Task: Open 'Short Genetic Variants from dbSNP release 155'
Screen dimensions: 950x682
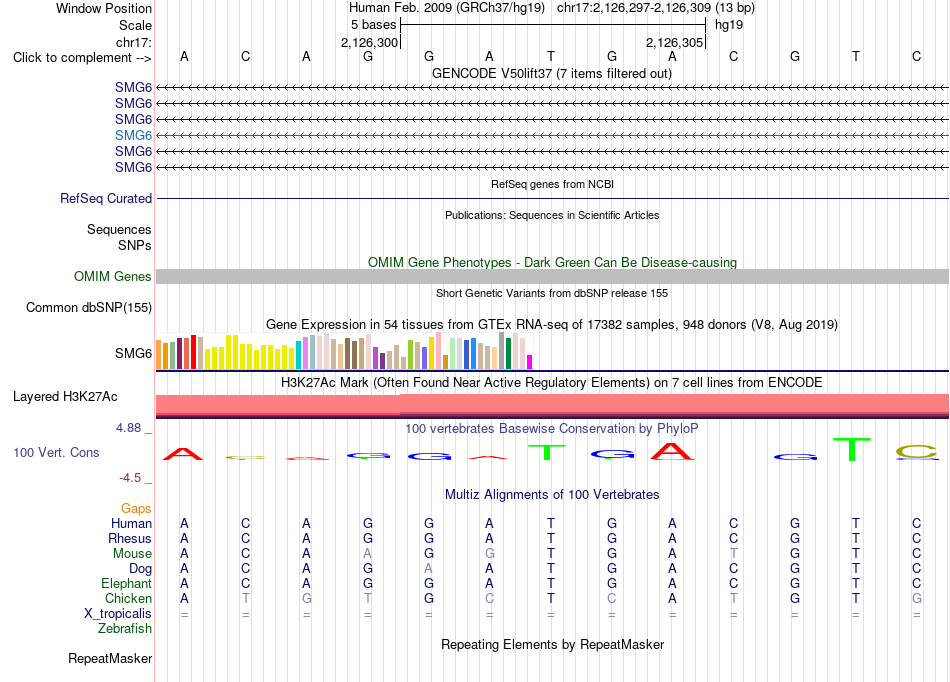Action: click(552, 293)
